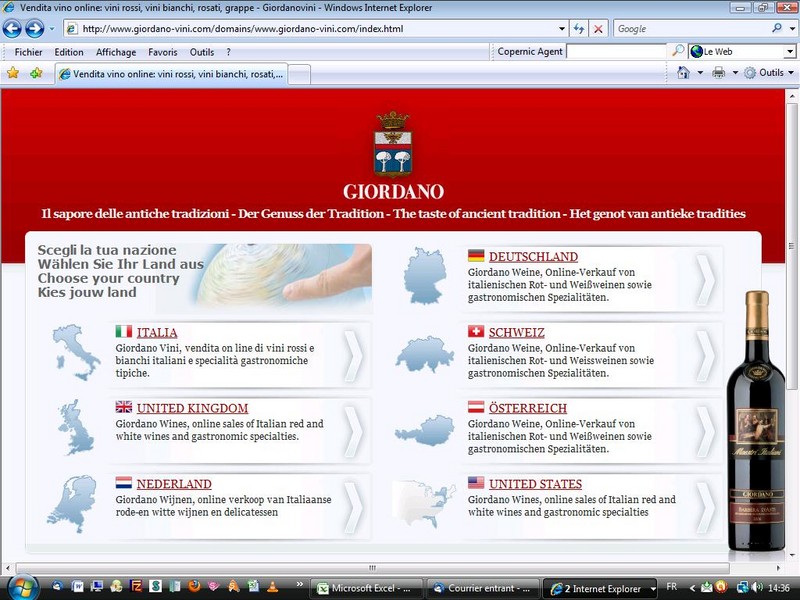
Task: Click the United Kingdom flag icon
Action: (123, 407)
